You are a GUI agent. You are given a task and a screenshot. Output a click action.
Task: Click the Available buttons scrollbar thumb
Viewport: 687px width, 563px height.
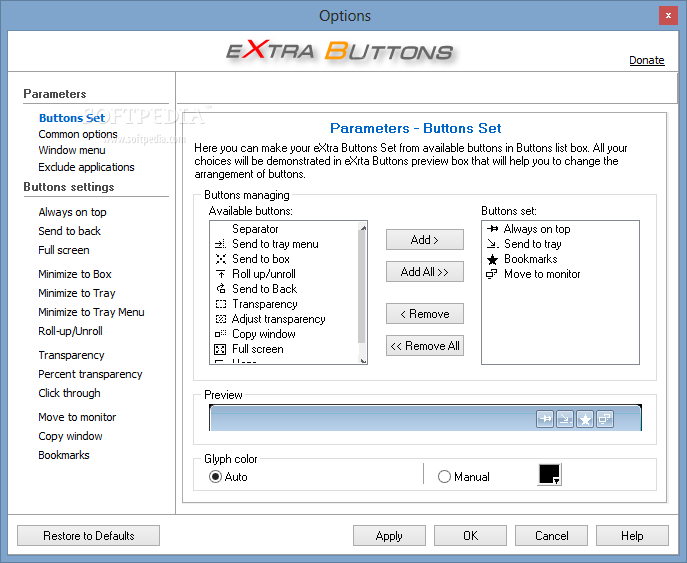tap(362, 287)
